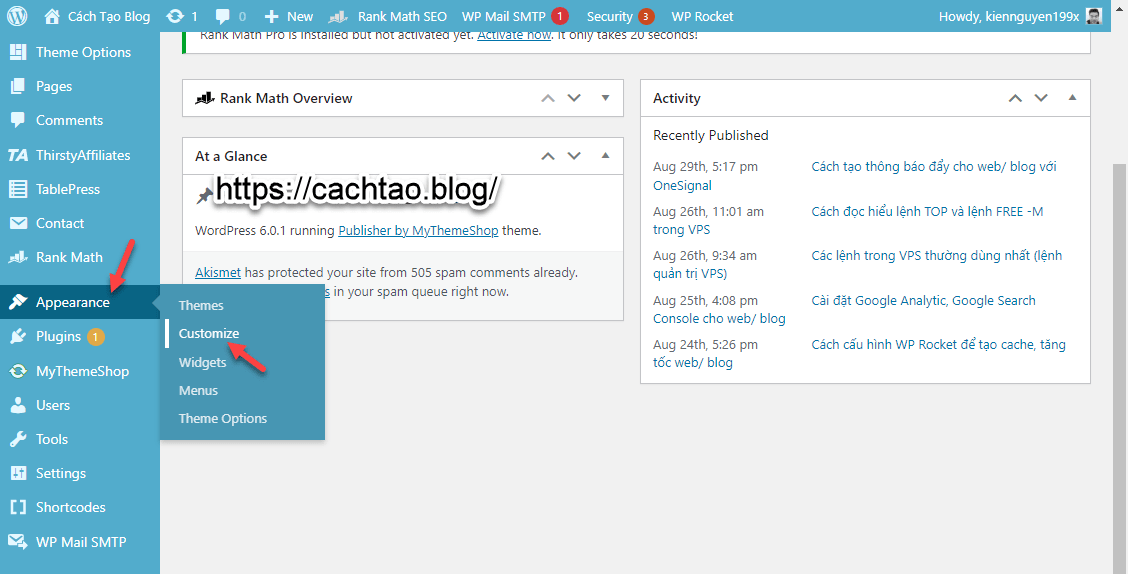
Task: Click the WordPress logo icon
Action: pyautogui.click(x=17, y=16)
